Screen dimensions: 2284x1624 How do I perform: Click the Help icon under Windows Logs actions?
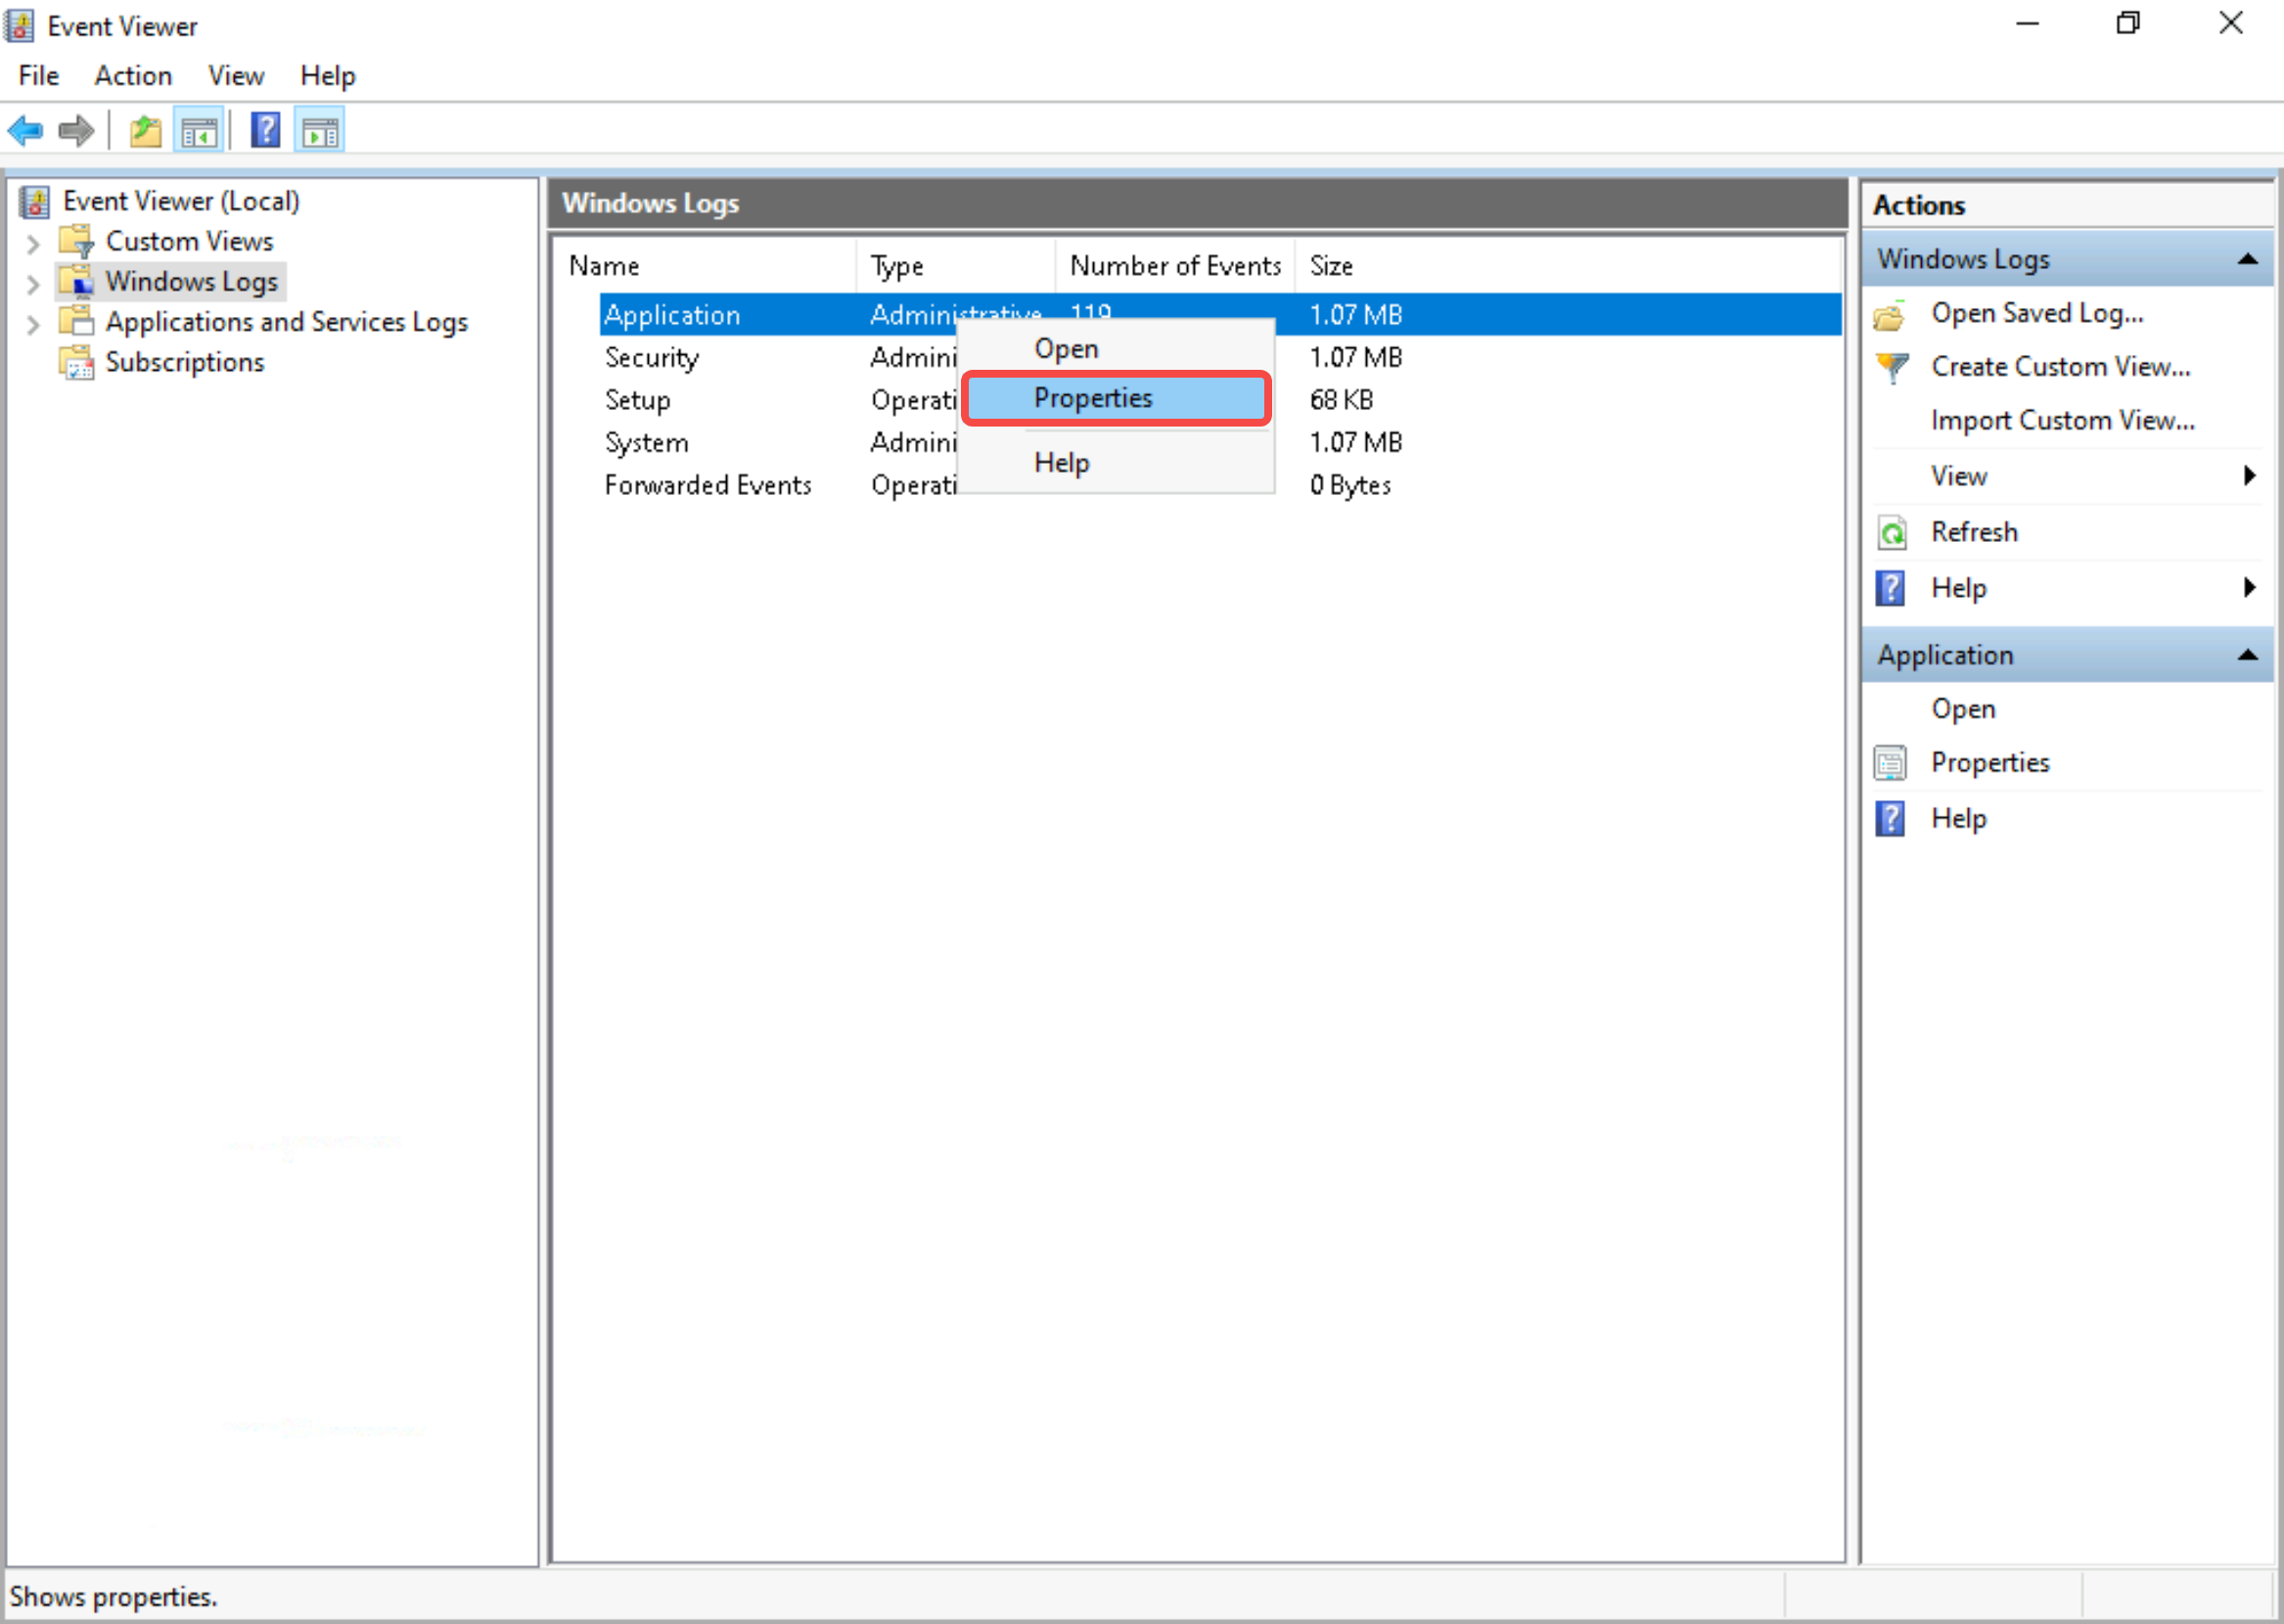coord(1890,588)
